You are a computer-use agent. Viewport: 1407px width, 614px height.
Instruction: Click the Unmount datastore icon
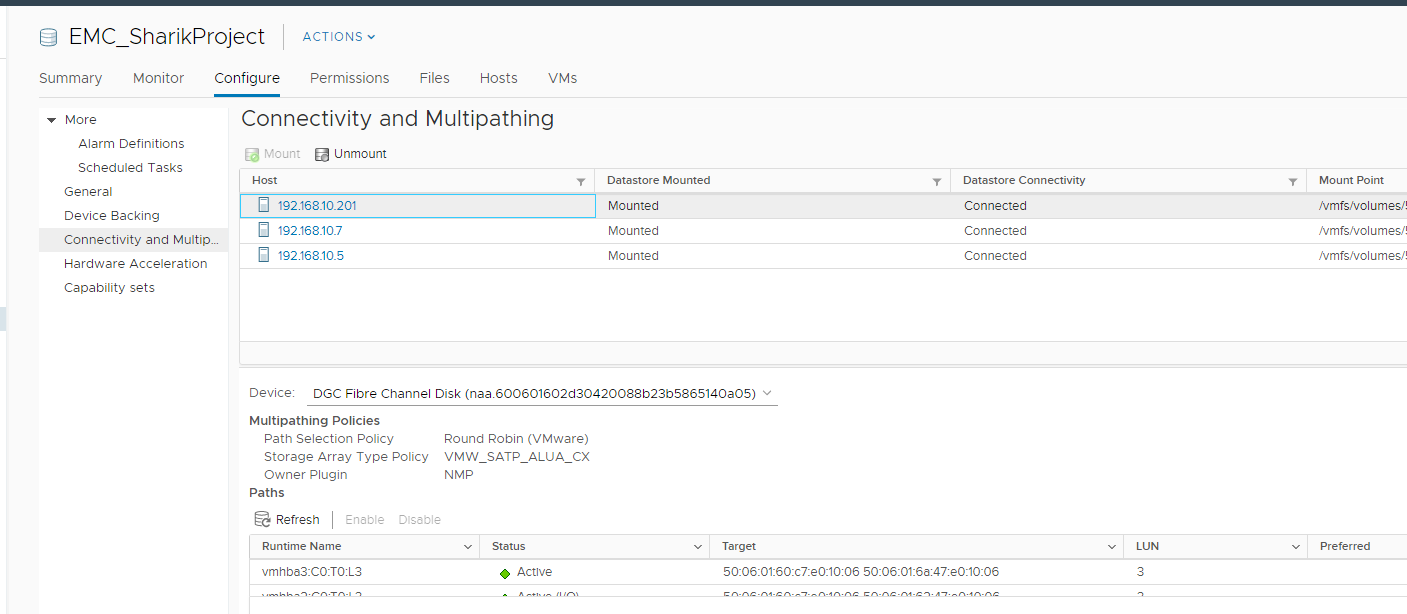click(321, 154)
